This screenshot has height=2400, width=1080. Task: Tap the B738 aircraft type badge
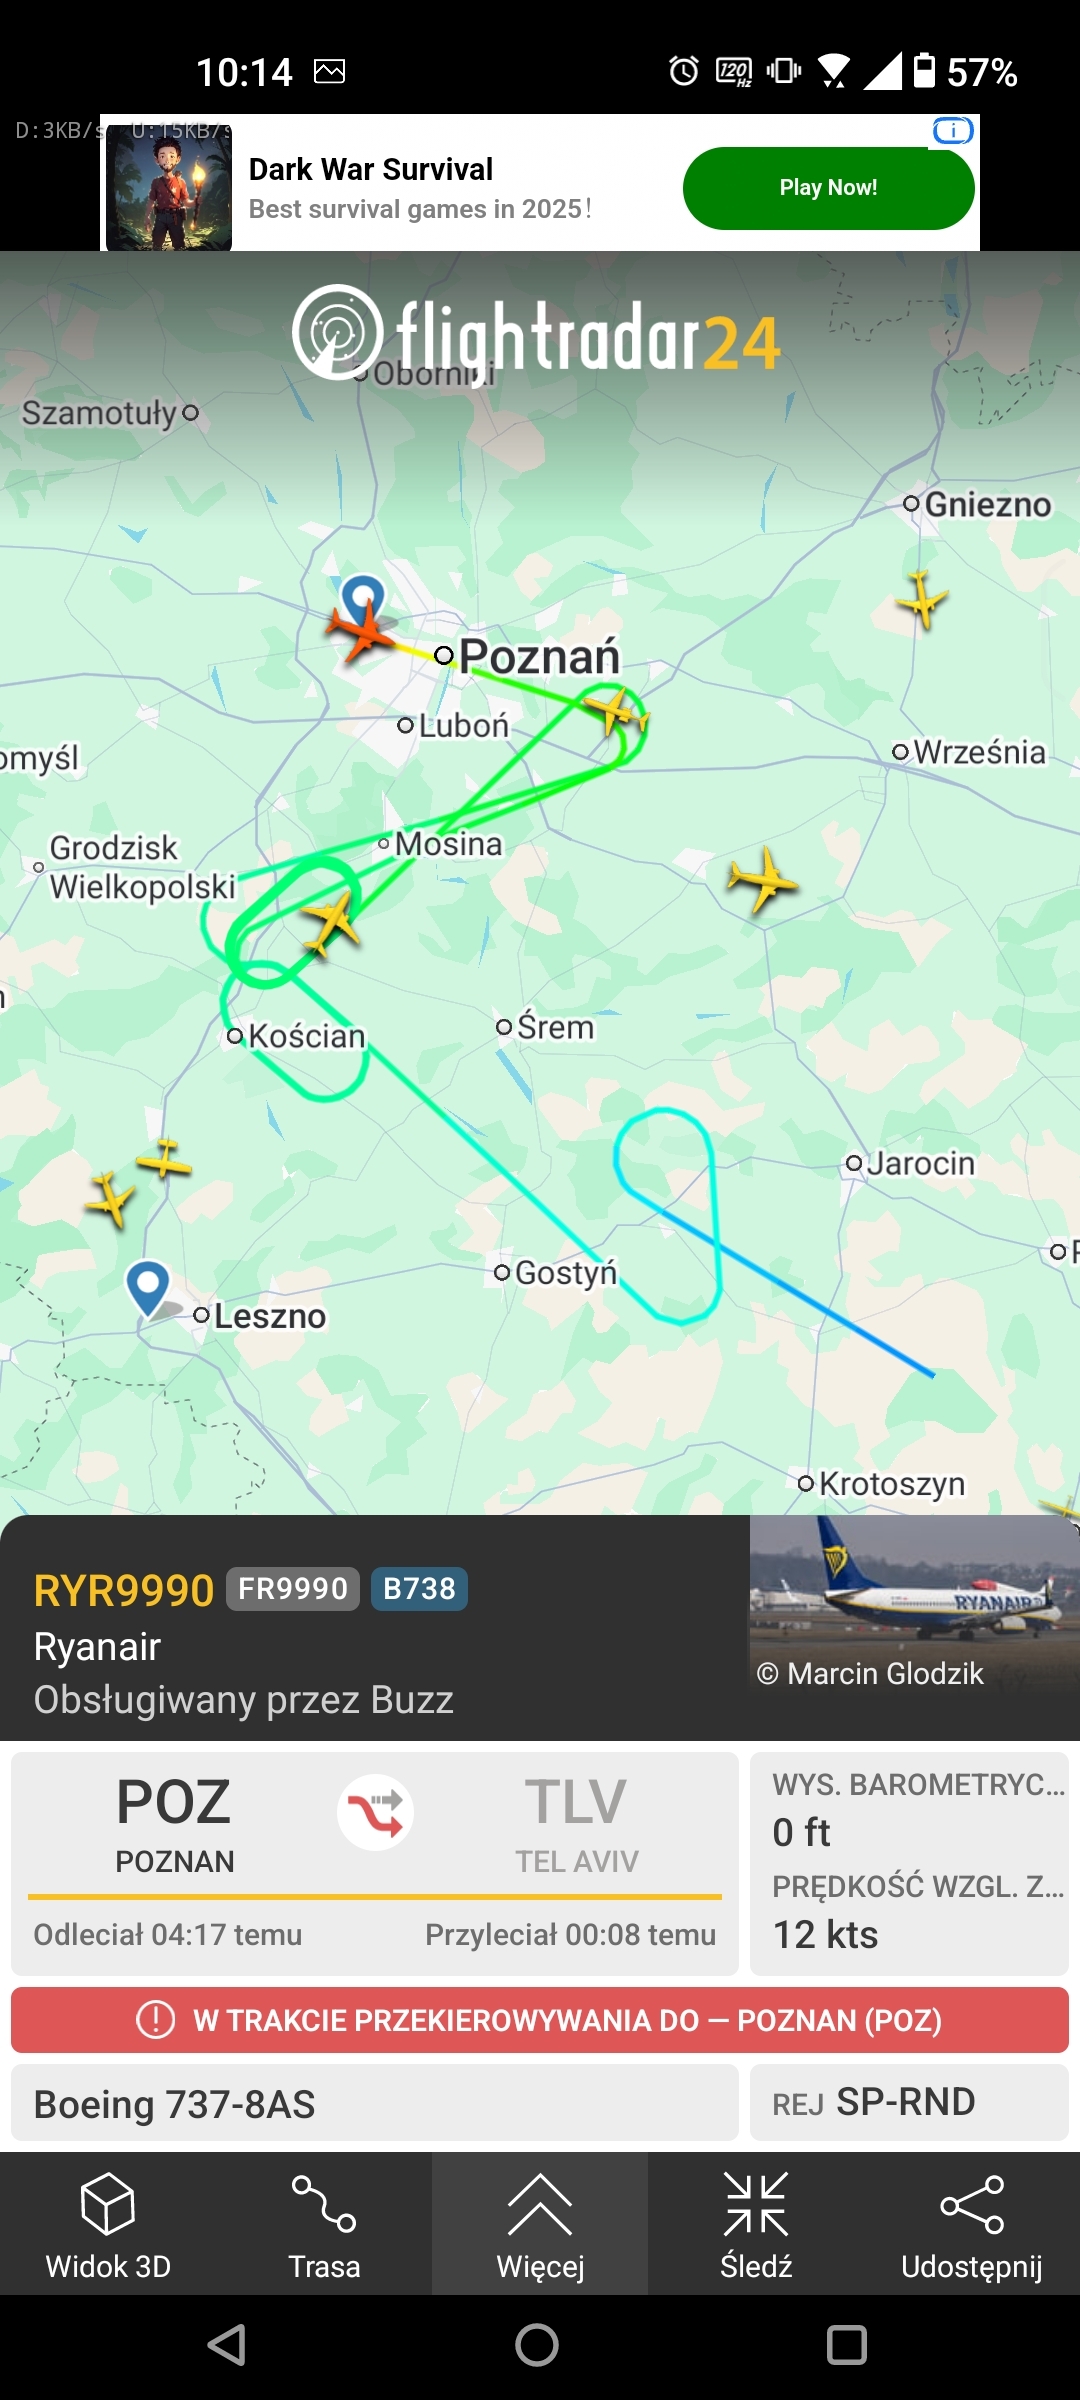click(x=419, y=1588)
